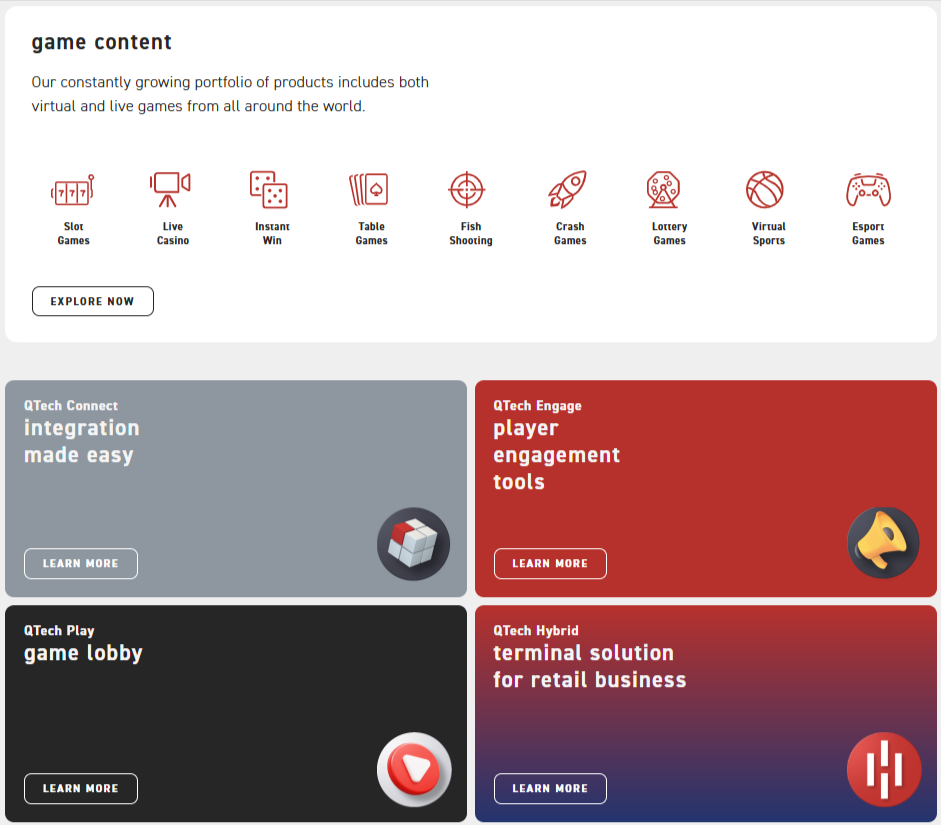Select the Instant Win dice icon
The width and height of the screenshot is (941, 825).
click(269, 189)
